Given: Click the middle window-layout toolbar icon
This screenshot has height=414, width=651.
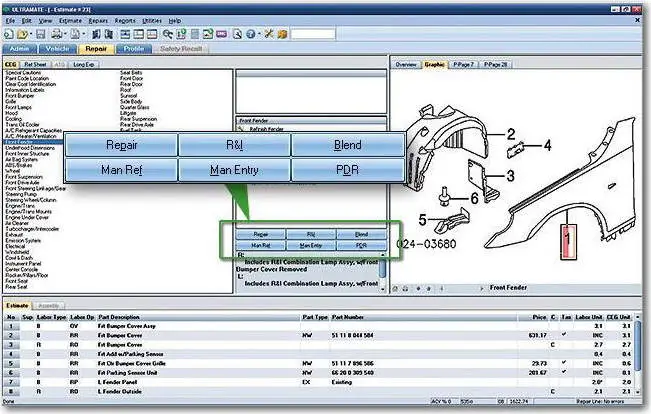Looking at the screenshot, I should tap(139, 34).
